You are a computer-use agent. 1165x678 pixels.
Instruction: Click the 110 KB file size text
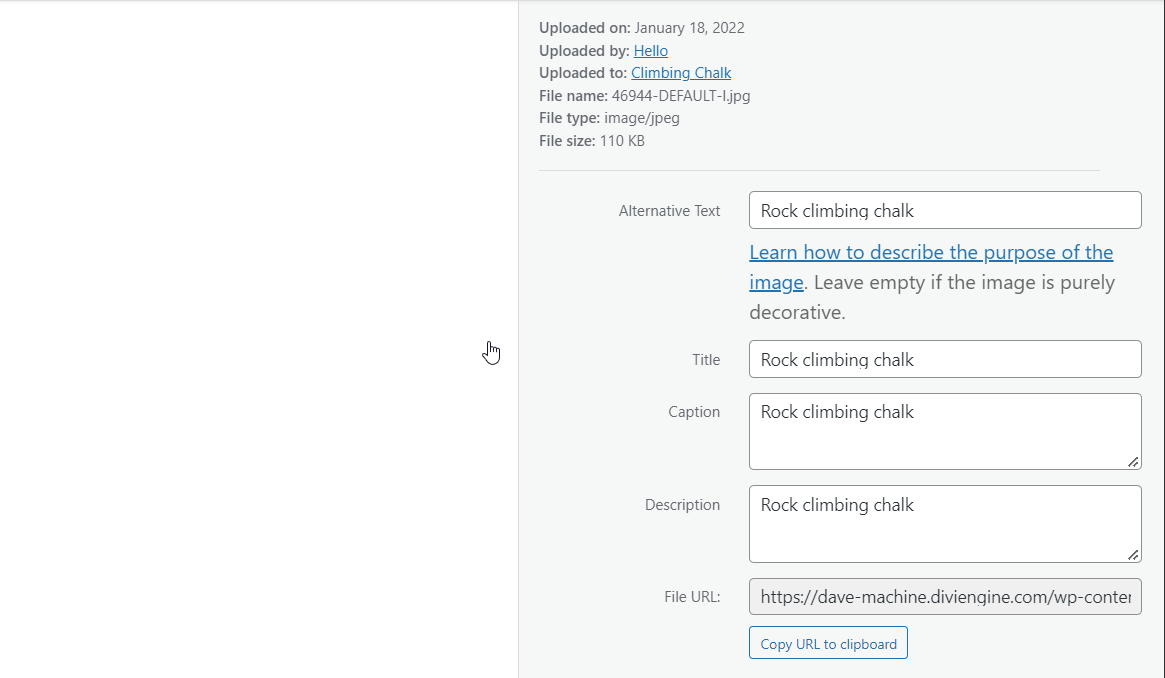(621, 141)
